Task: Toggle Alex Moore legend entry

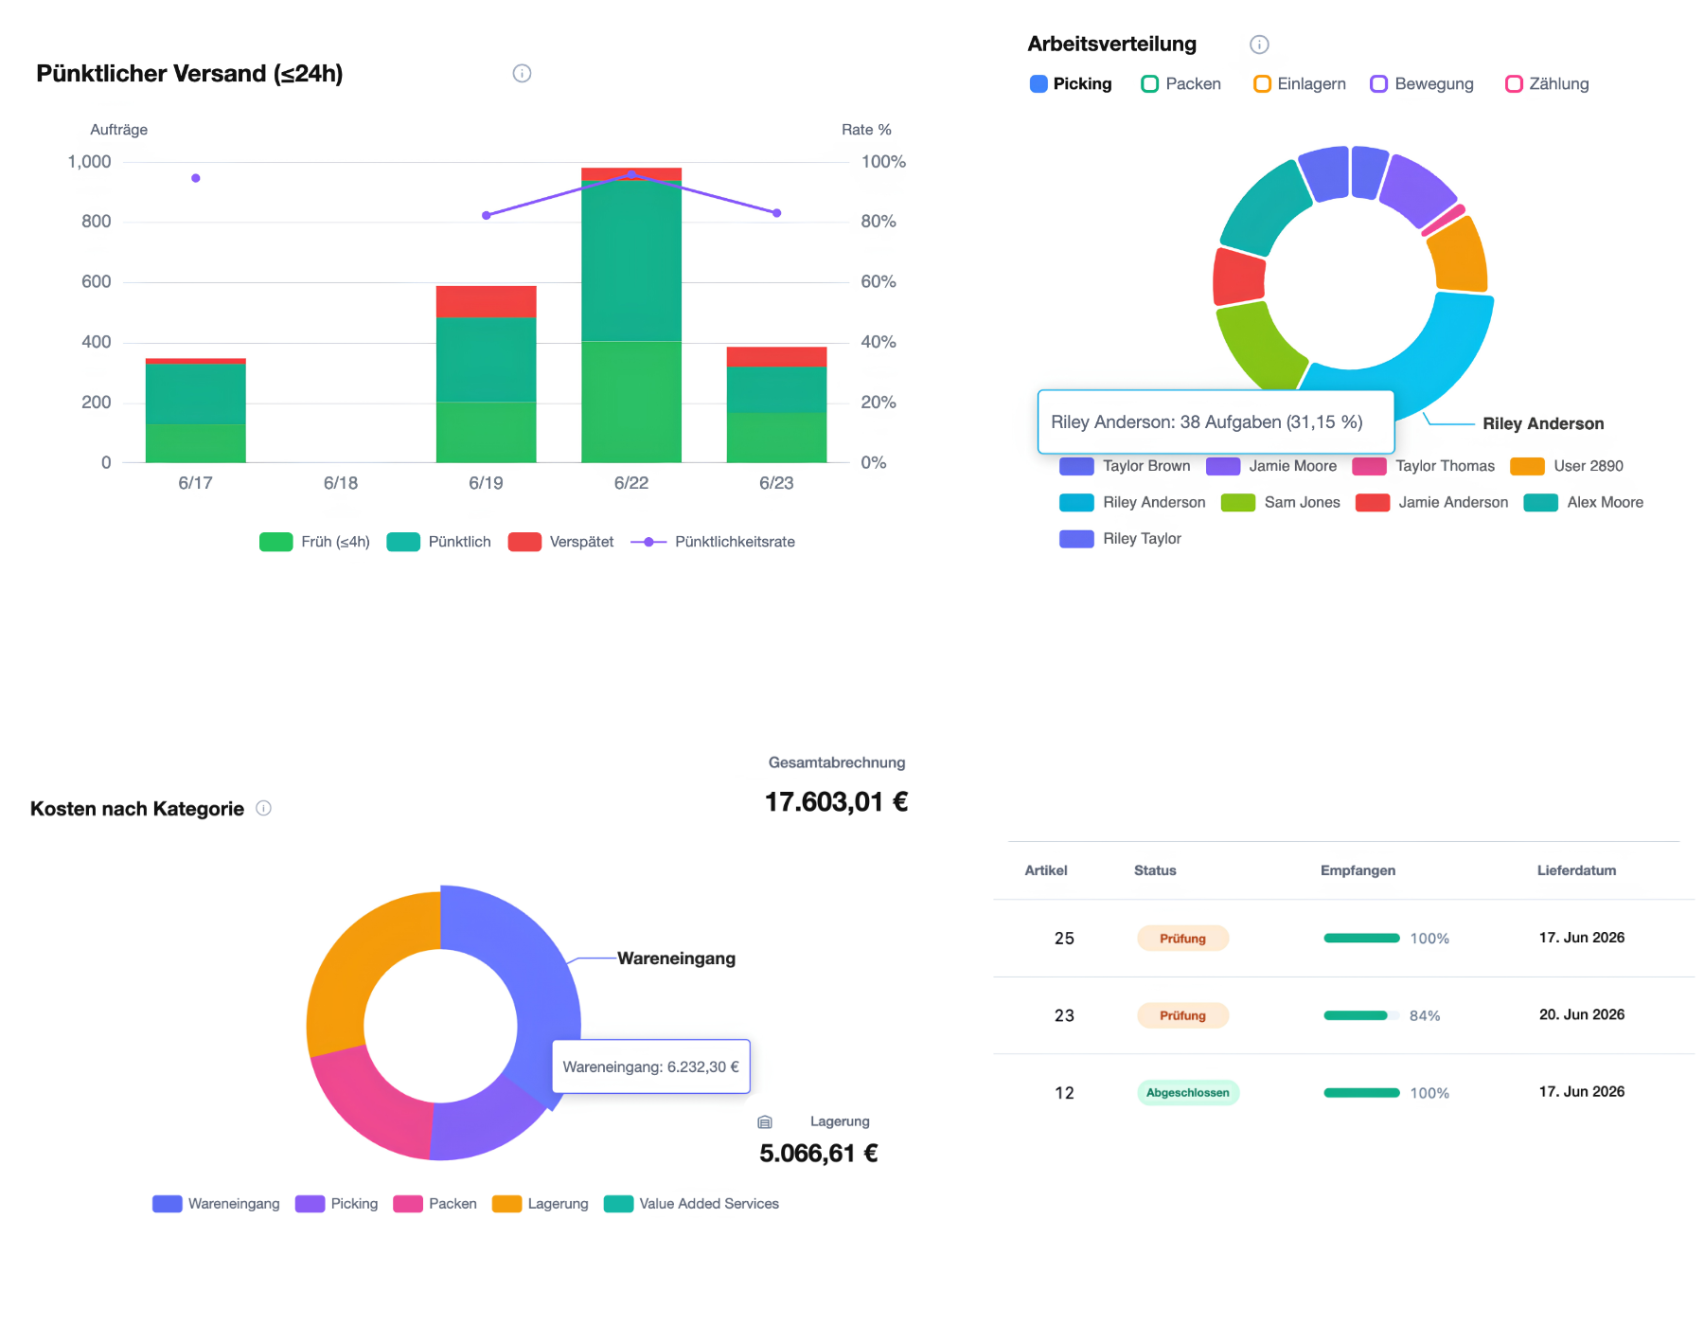Action: [x=1584, y=502]
